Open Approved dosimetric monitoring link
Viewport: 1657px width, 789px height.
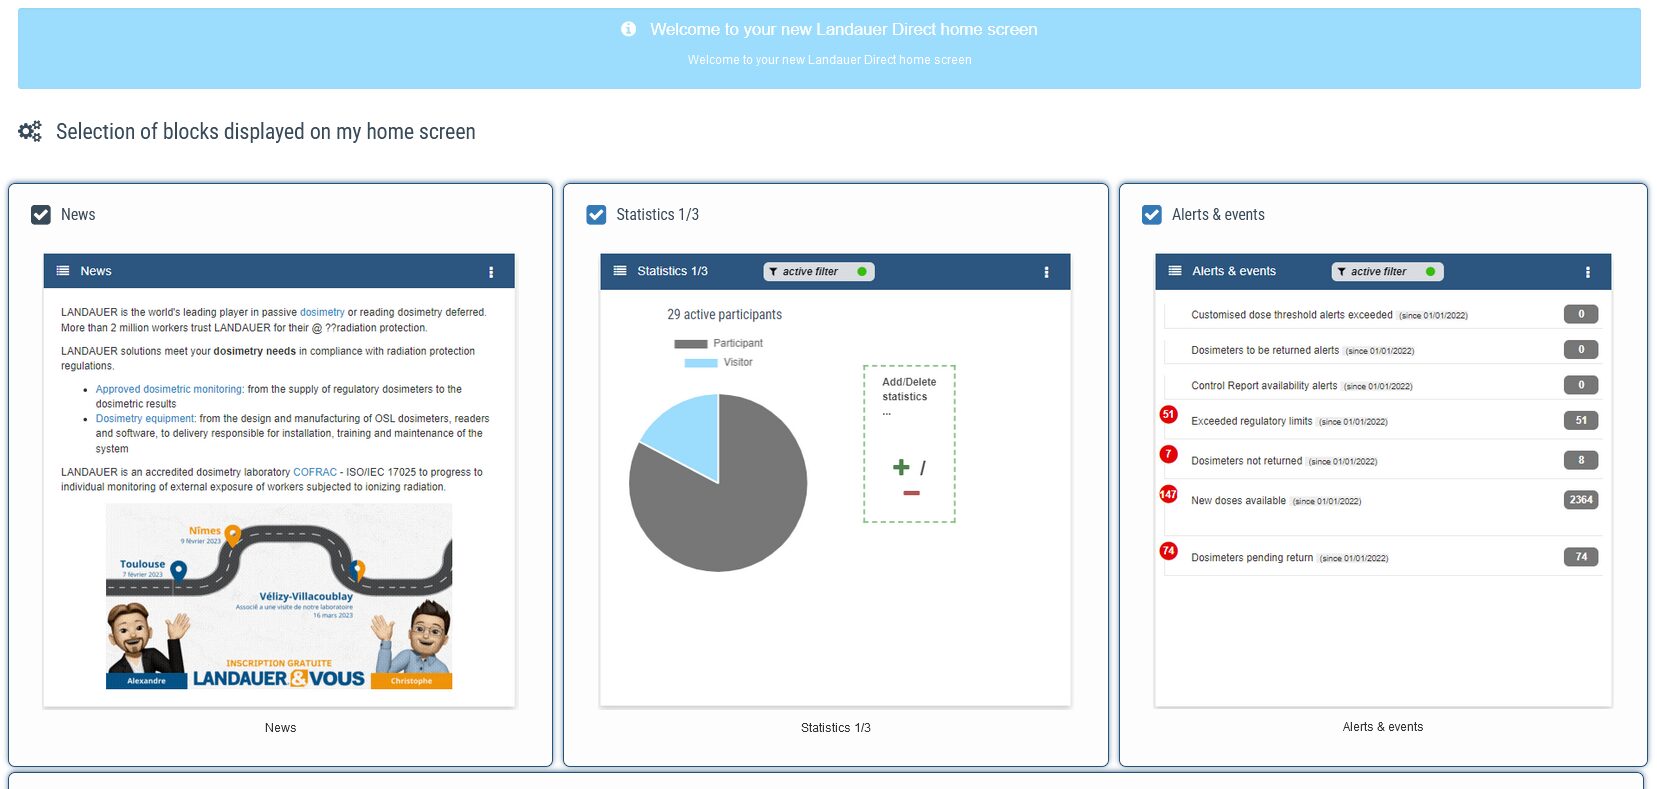[169, 389]
